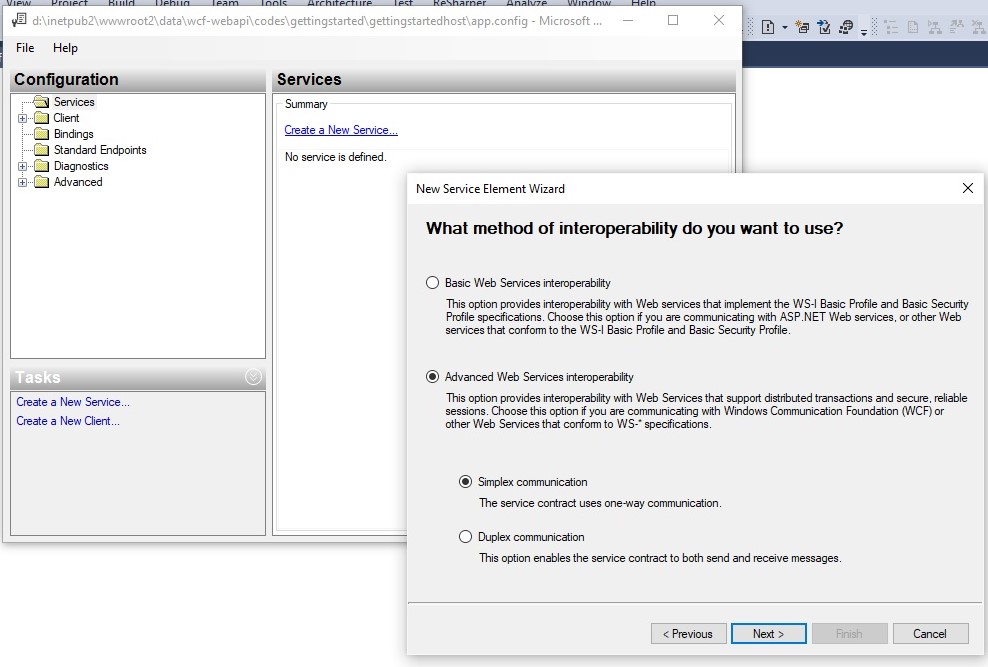Click the exclamation document toolbar icon

tap(768, 28)
